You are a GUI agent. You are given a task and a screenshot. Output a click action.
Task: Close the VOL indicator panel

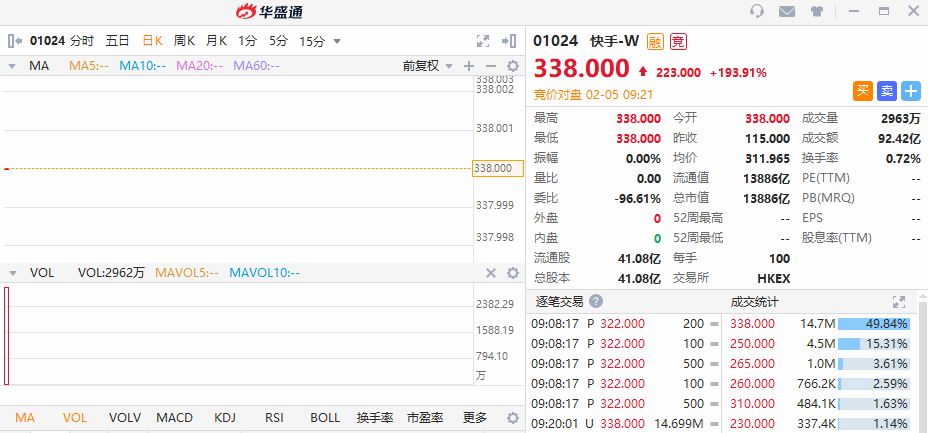(491, 273)
